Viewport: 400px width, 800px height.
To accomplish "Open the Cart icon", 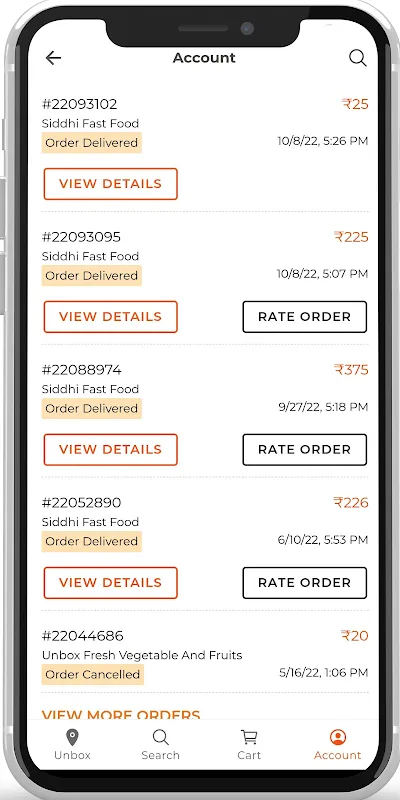I will [249, 737].
